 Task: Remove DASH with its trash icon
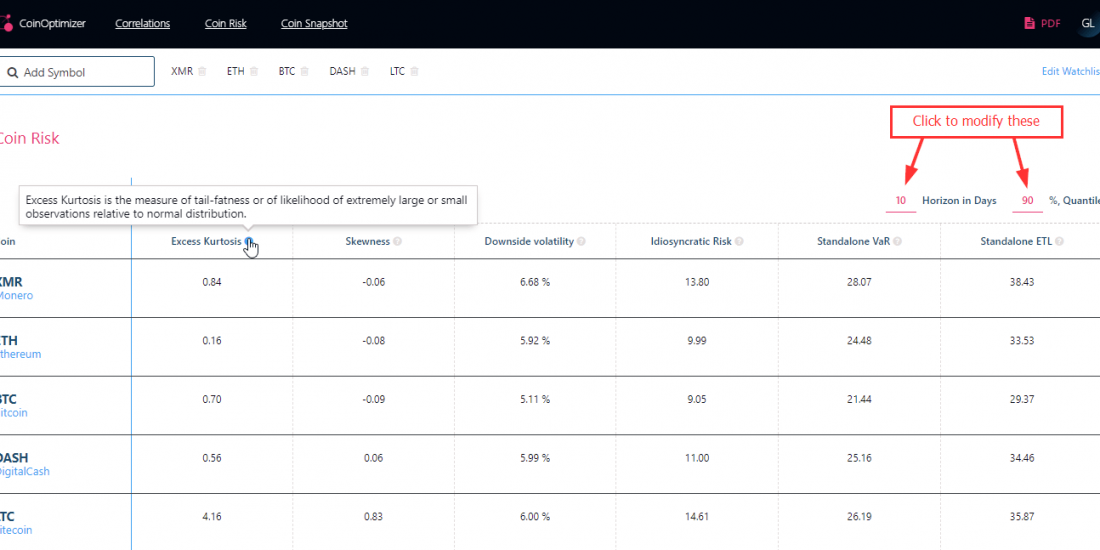(365, 71)
